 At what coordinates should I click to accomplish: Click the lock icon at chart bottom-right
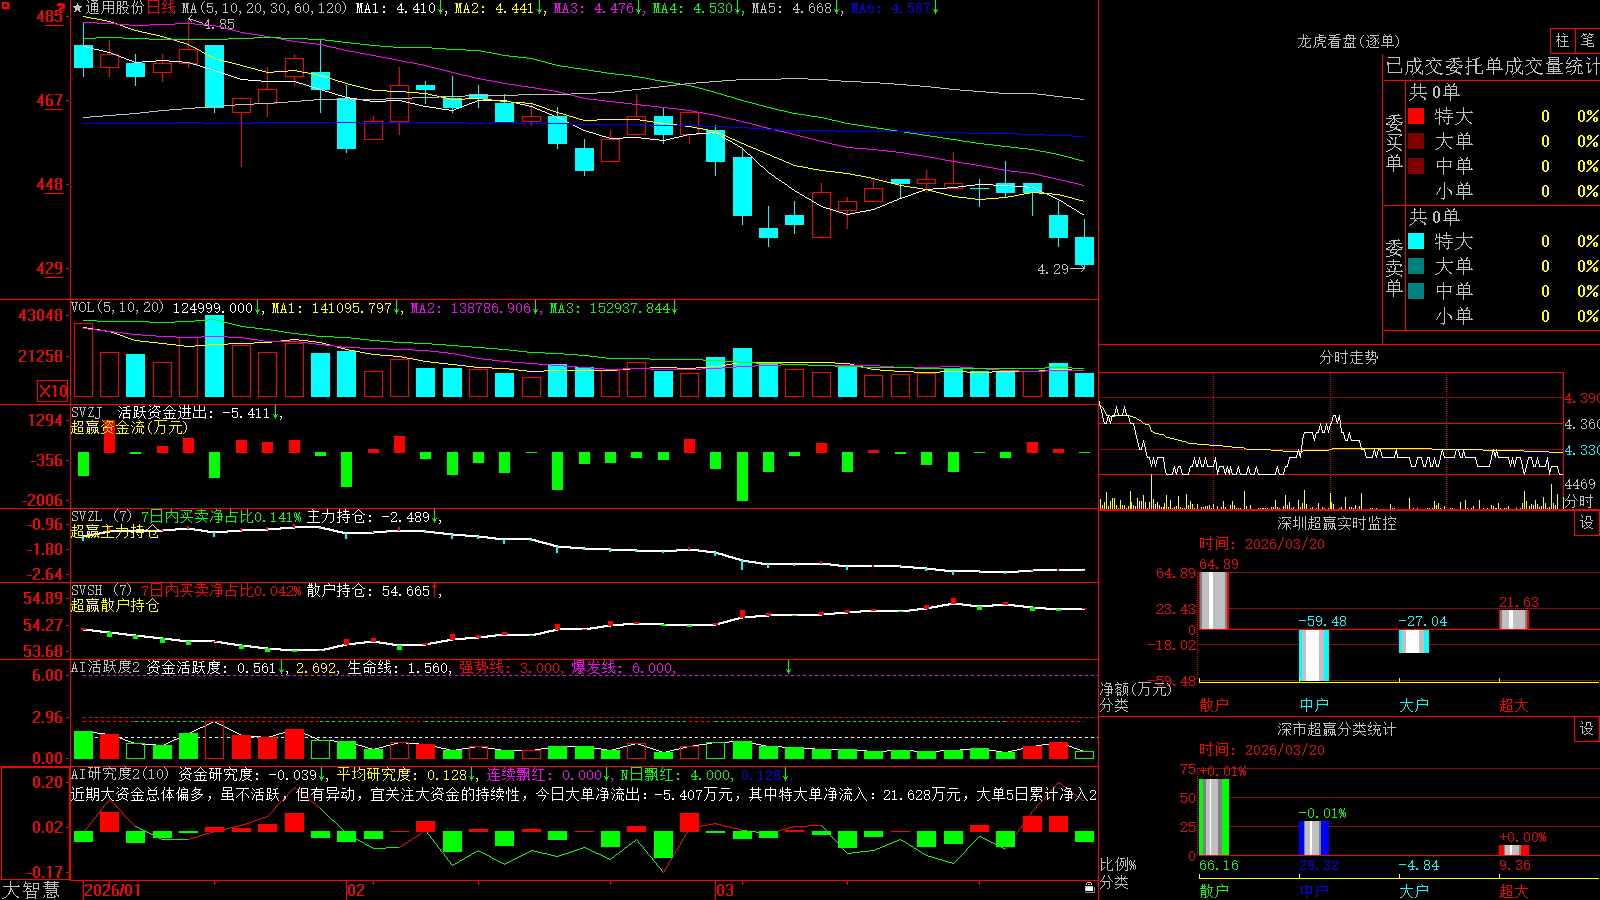(x=1089, y=888)
